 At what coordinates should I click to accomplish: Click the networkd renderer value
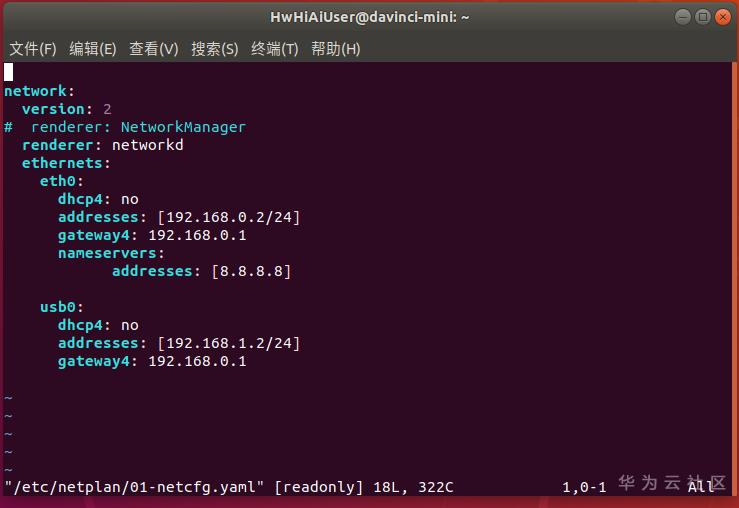click(147, 145)
